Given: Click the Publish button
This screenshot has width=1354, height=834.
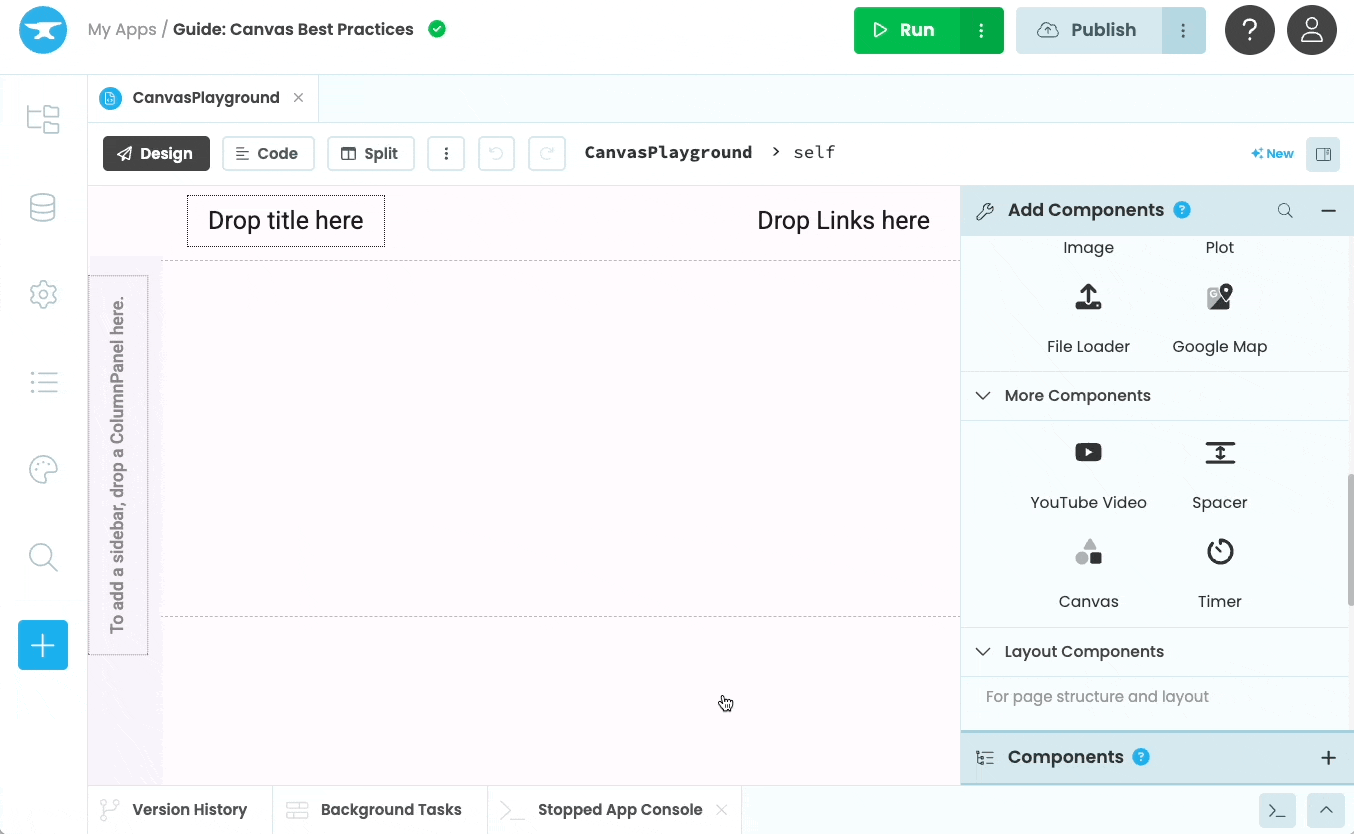Looking at the screenshot, I should point(1088,30).
